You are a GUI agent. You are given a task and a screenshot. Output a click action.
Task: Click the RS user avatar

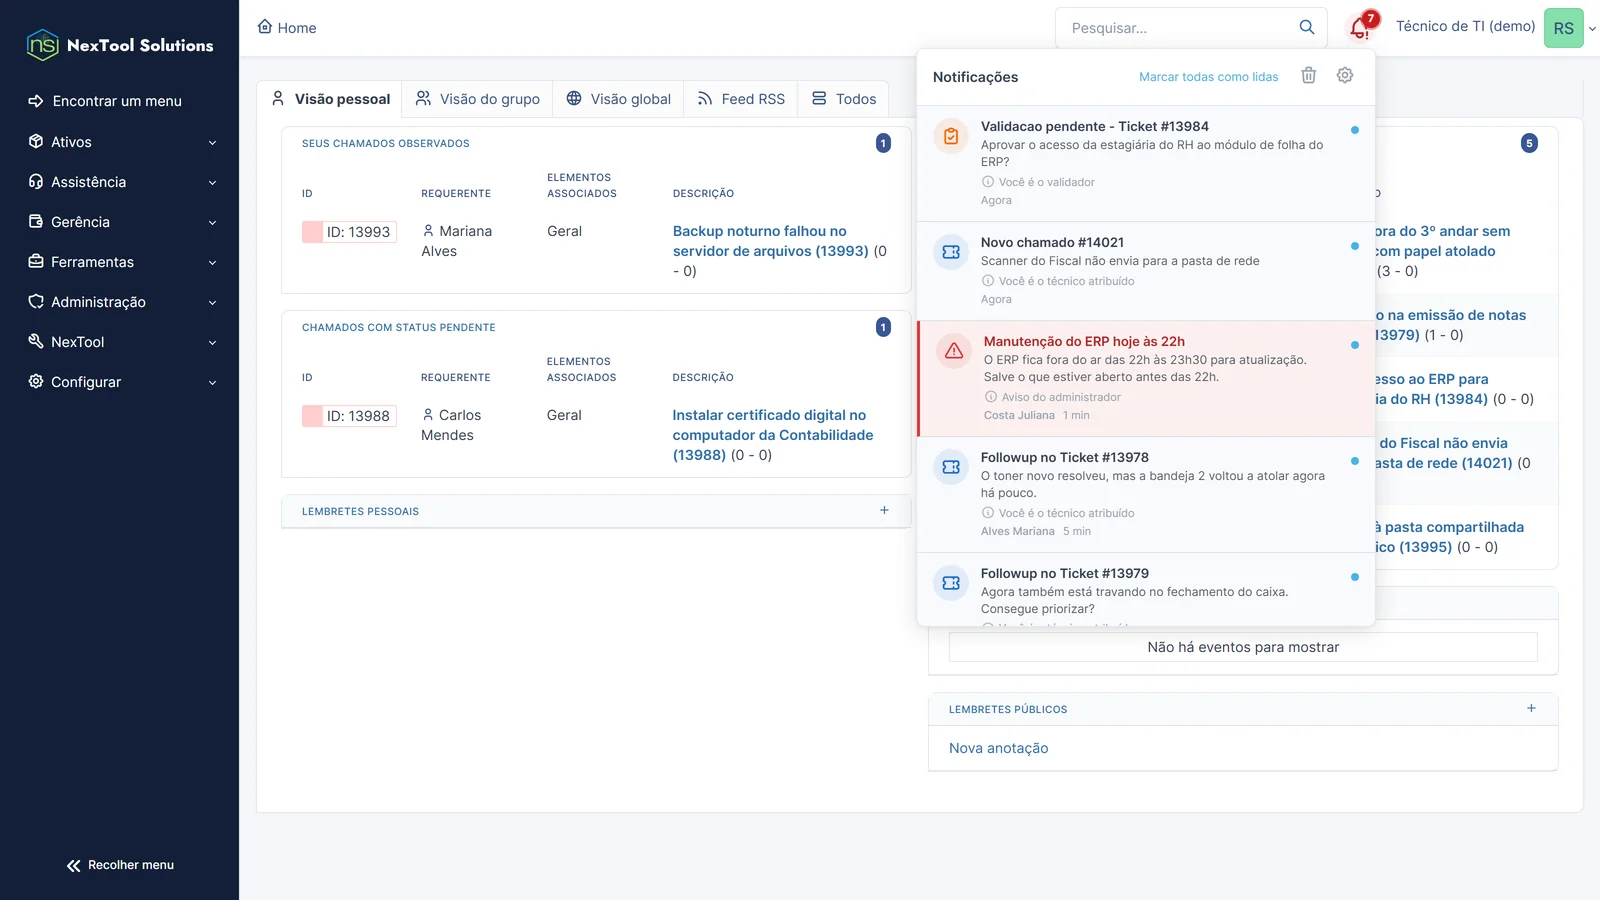1564,28
